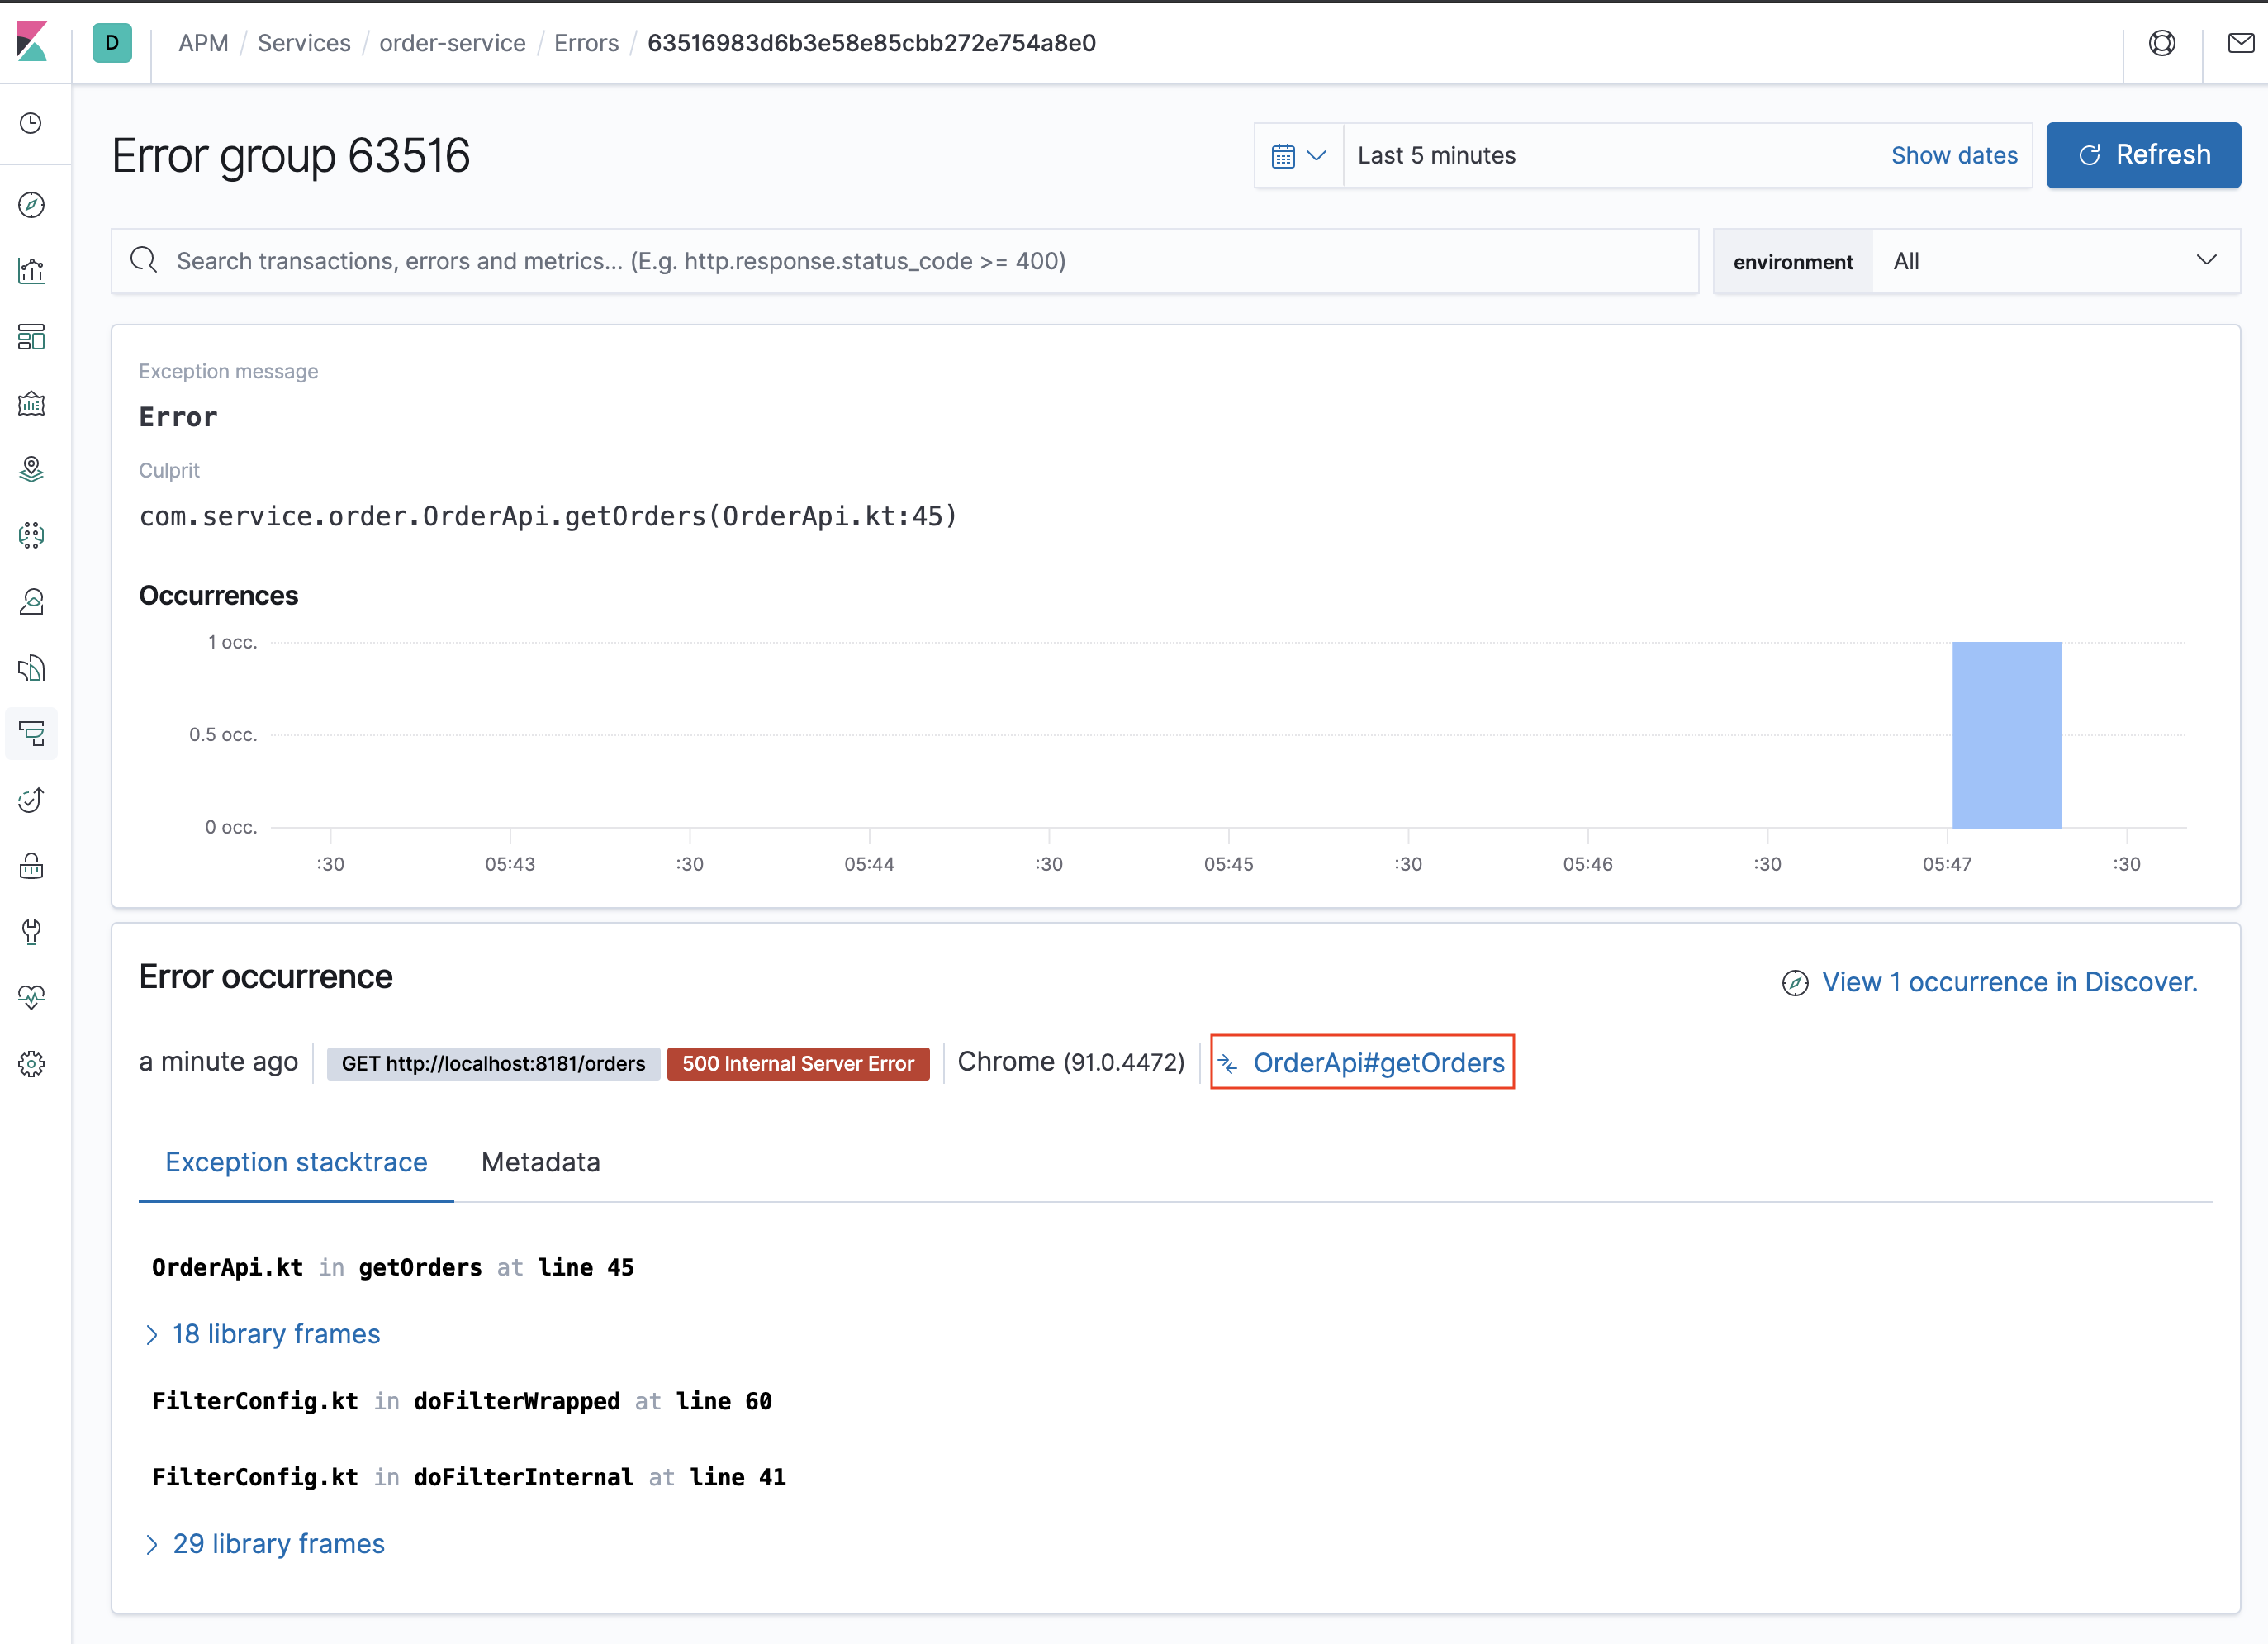Open Machine Learning from the sidebar
Viewport: 2268px width, 1644px height.
pyautogui.click(x=32, y=535)
